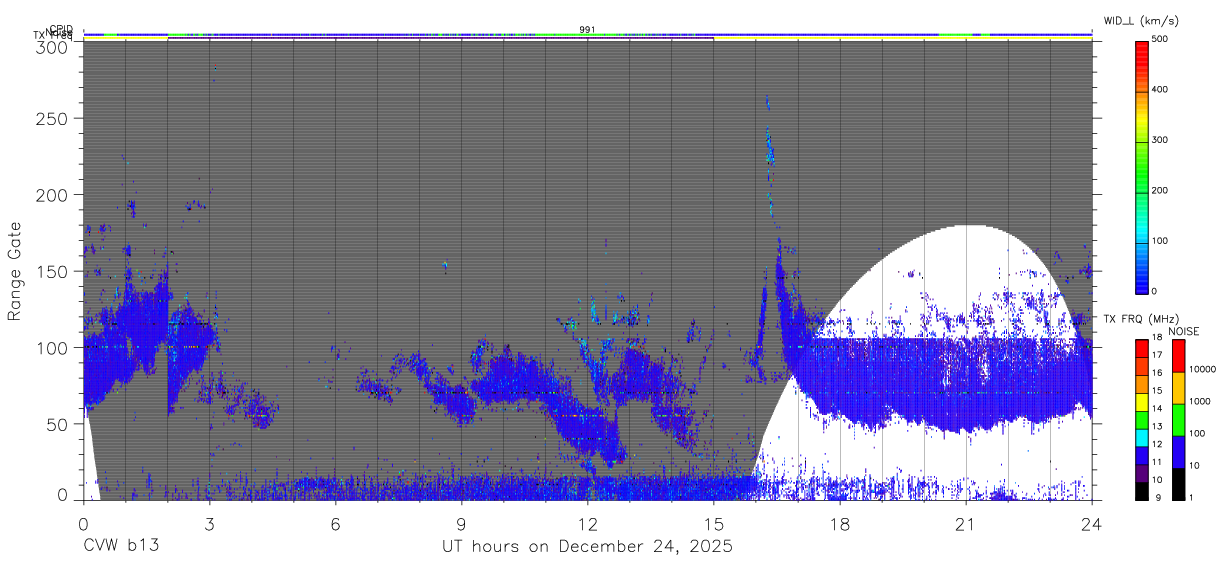Click the 15 label on TX FRQ legend
The image size is (1228, 567).
coord(1157,390)
